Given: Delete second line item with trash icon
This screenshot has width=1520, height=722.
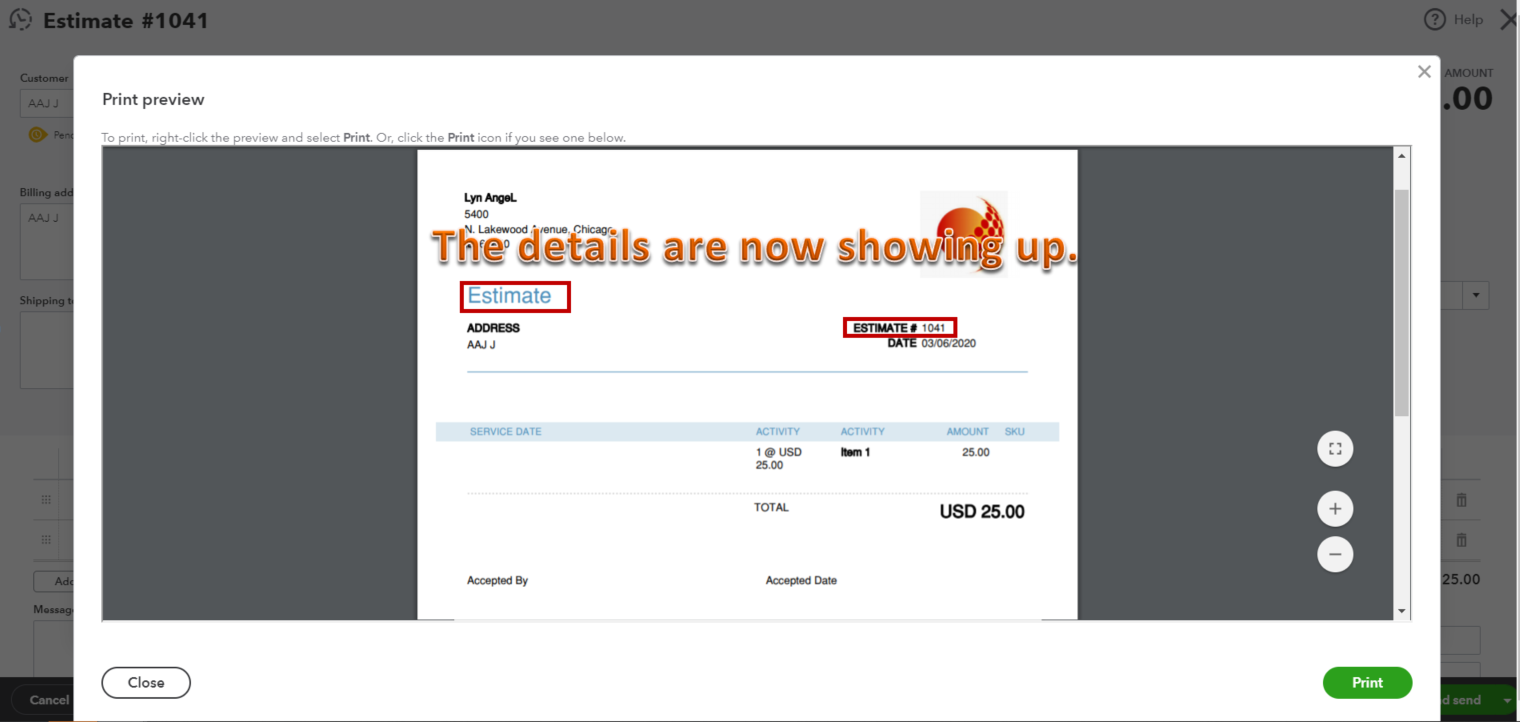Looking at the screenshot, I should pyautogui.click(x=1461, y=540).
